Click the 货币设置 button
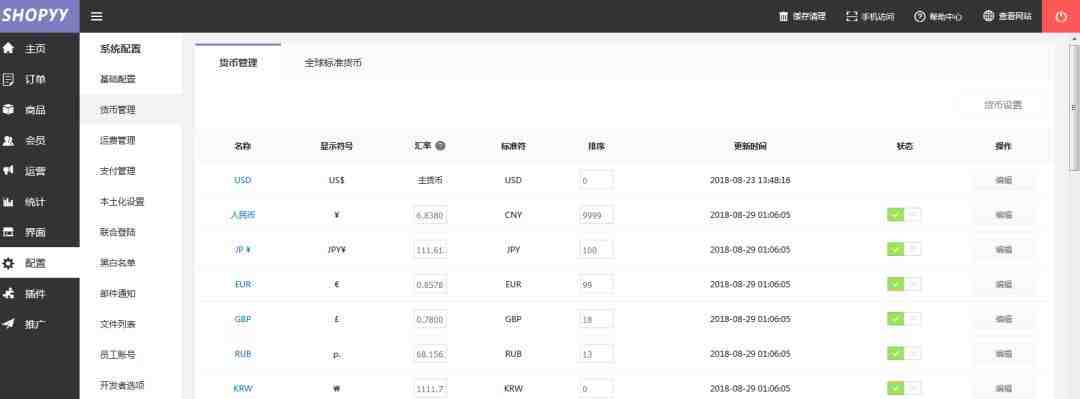This screenshot has width=1080, height=399. (x=1002, y=105)
